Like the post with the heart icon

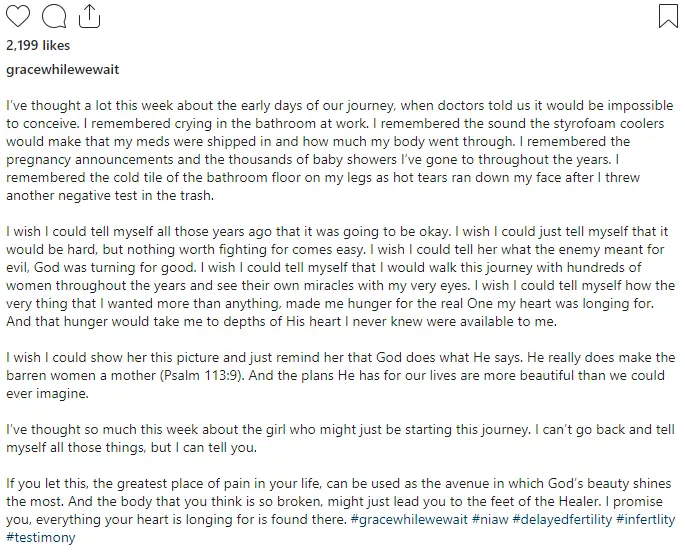(18, 16)
